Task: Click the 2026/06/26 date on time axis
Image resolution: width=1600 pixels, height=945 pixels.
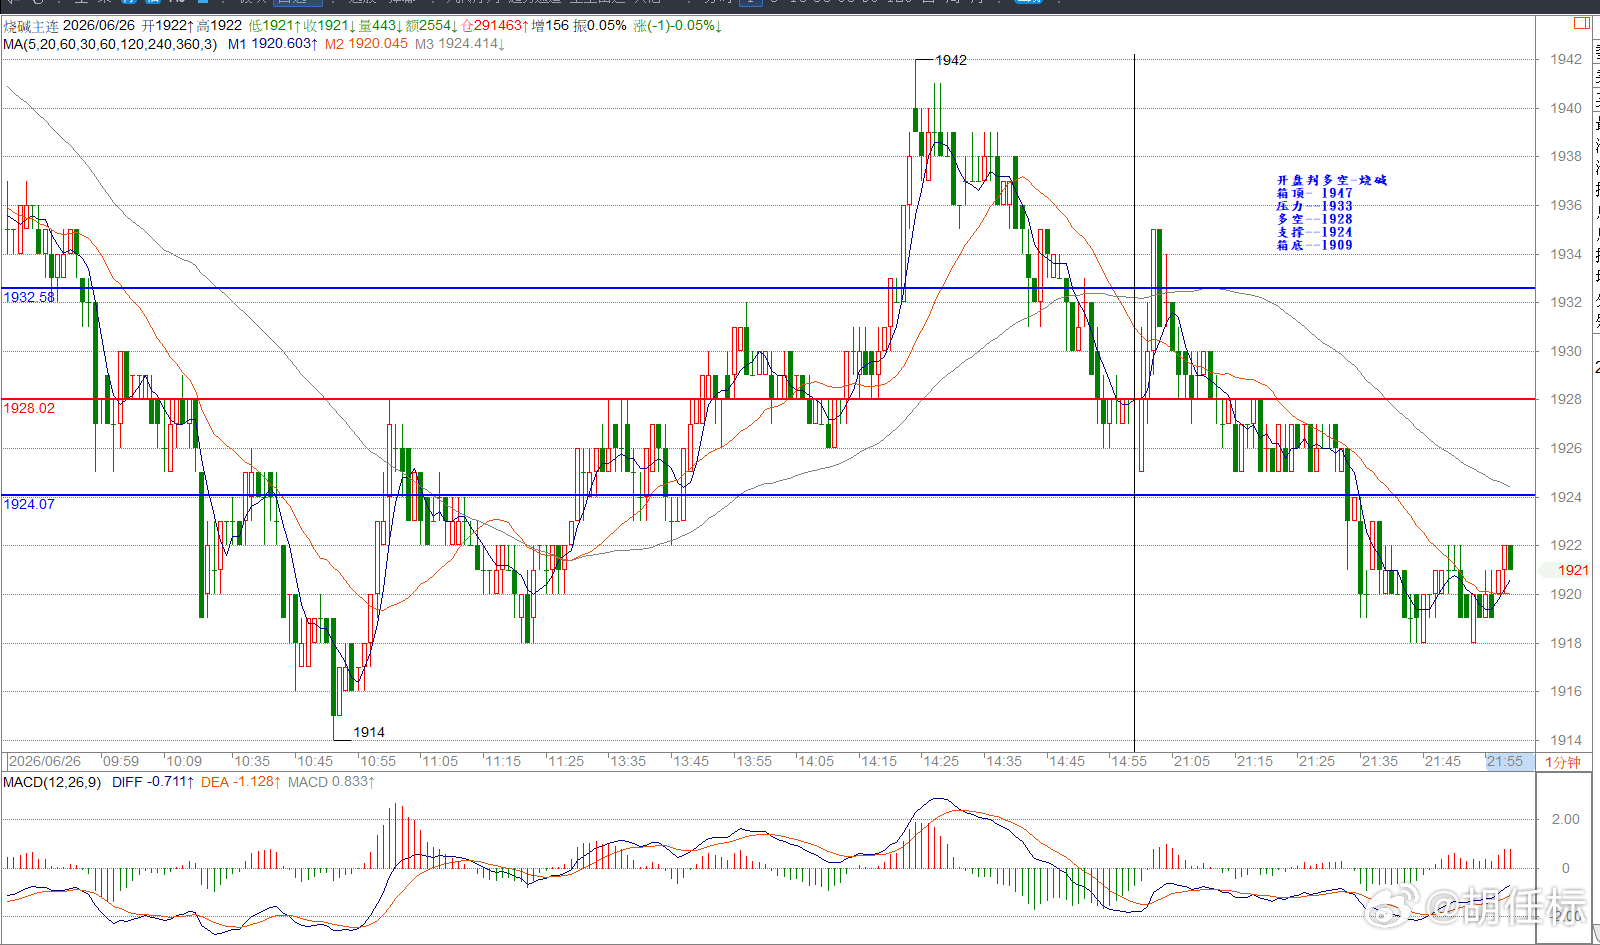Action: 45,762
